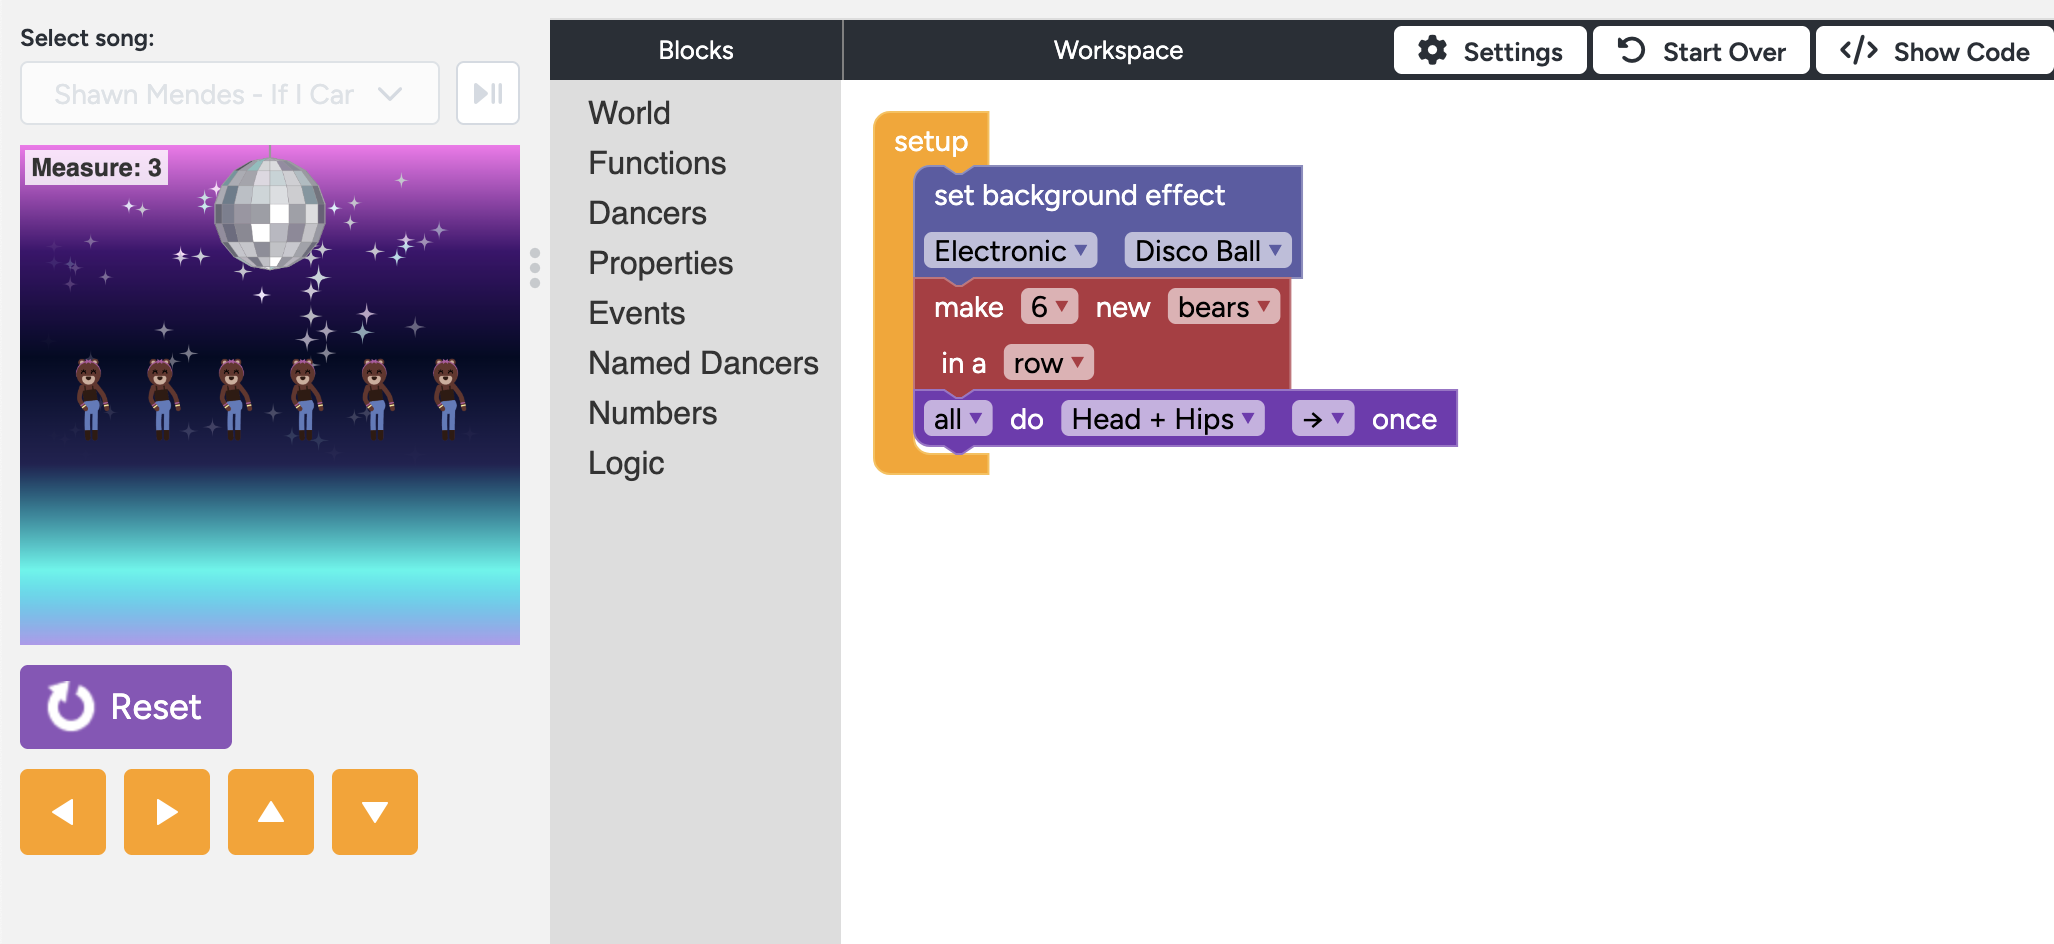Open the Events blocks category
This screenshot has height=944, width=2054.
[x=636, y=313]
